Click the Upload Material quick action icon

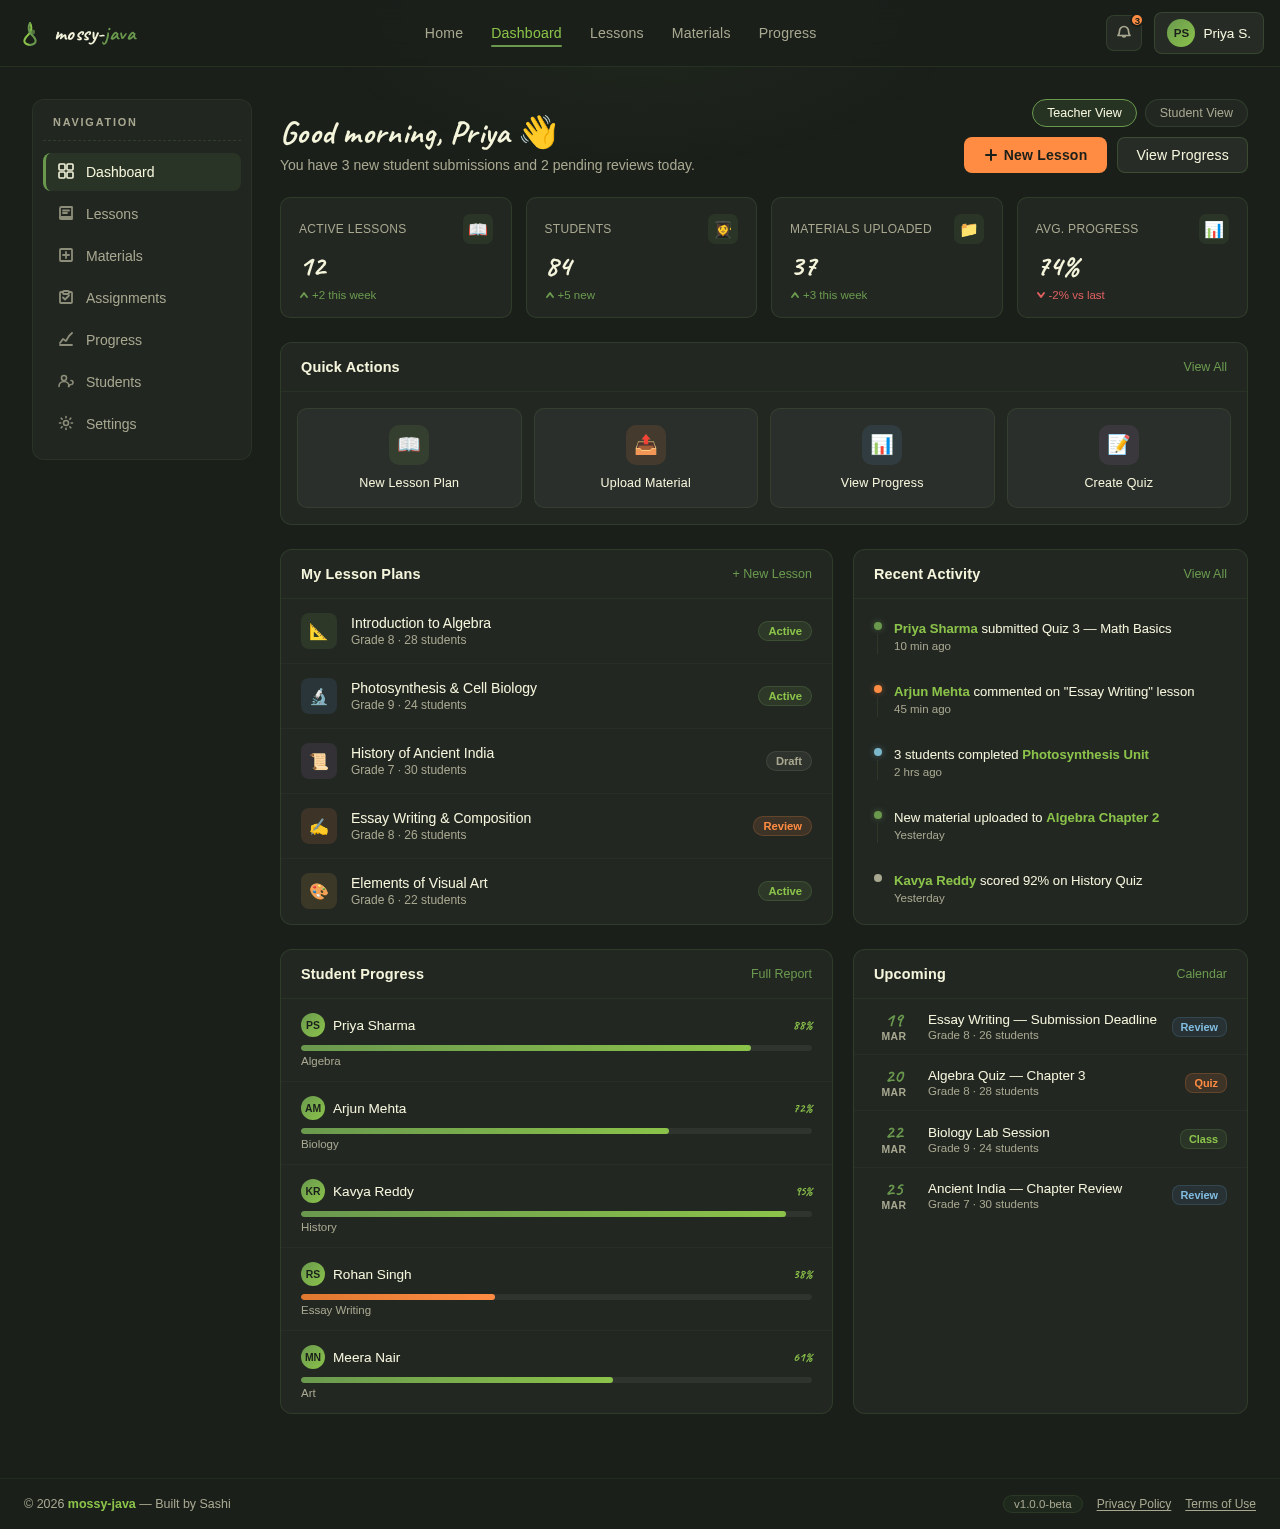pos(645,445)
